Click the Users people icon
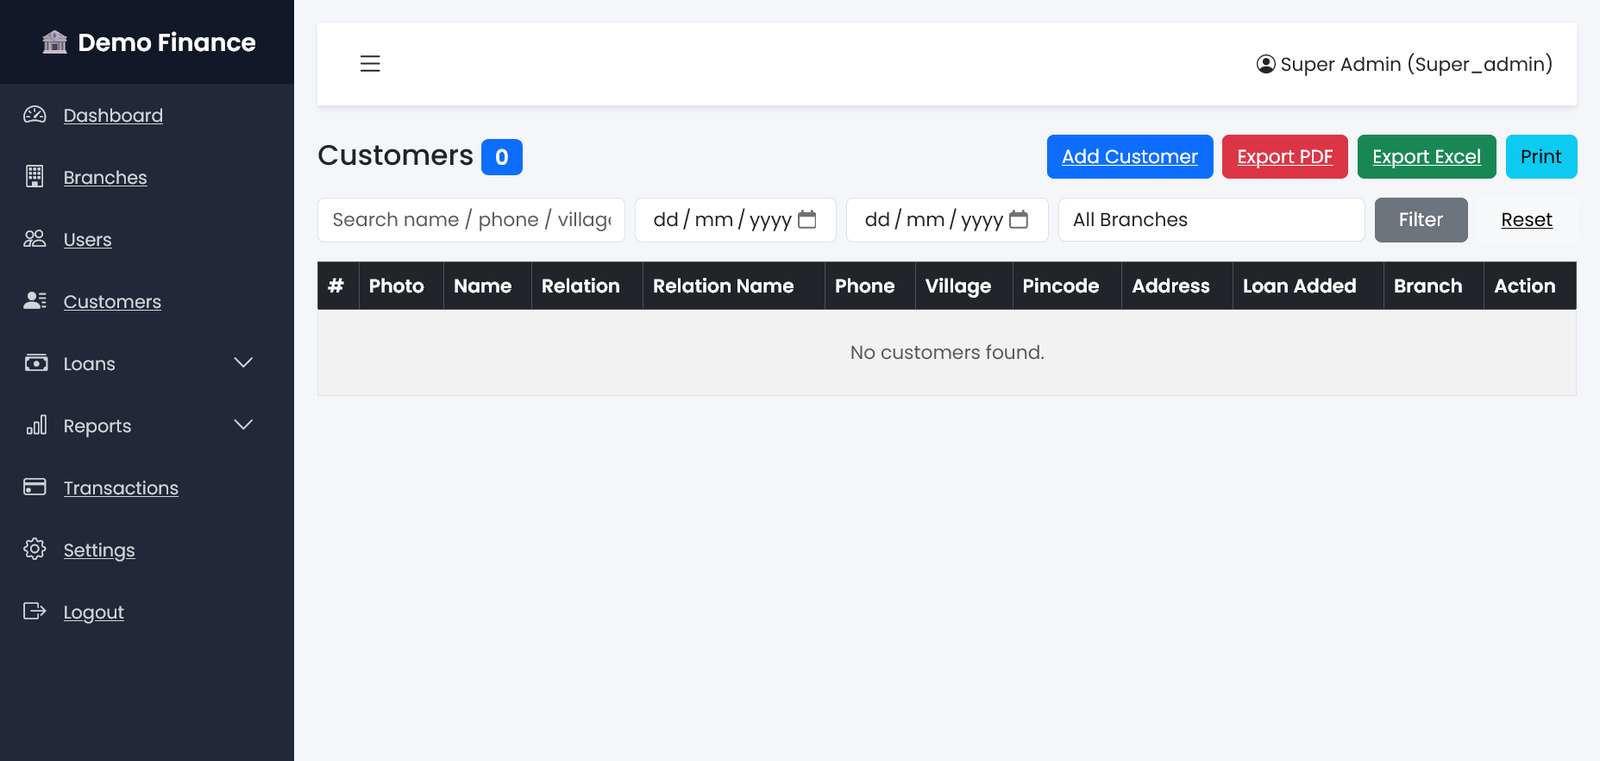1600x761 pixels. click(x=35, y=239)
